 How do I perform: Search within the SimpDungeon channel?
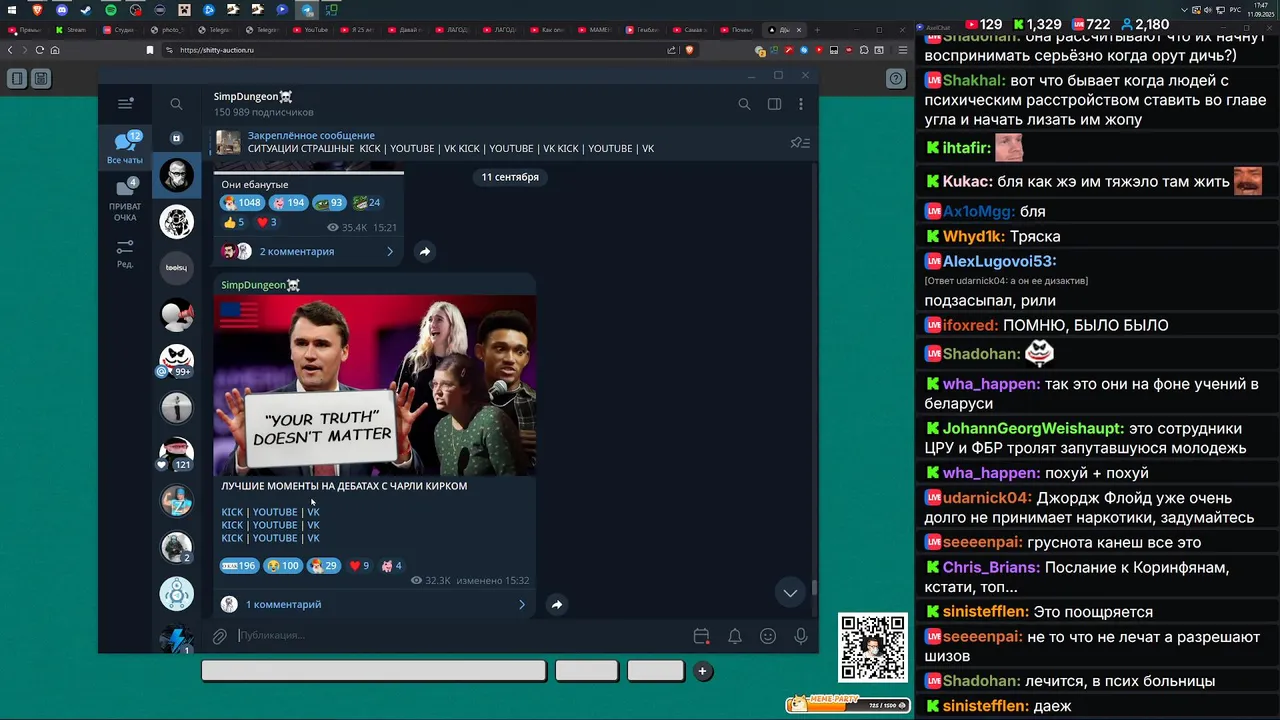744,104
